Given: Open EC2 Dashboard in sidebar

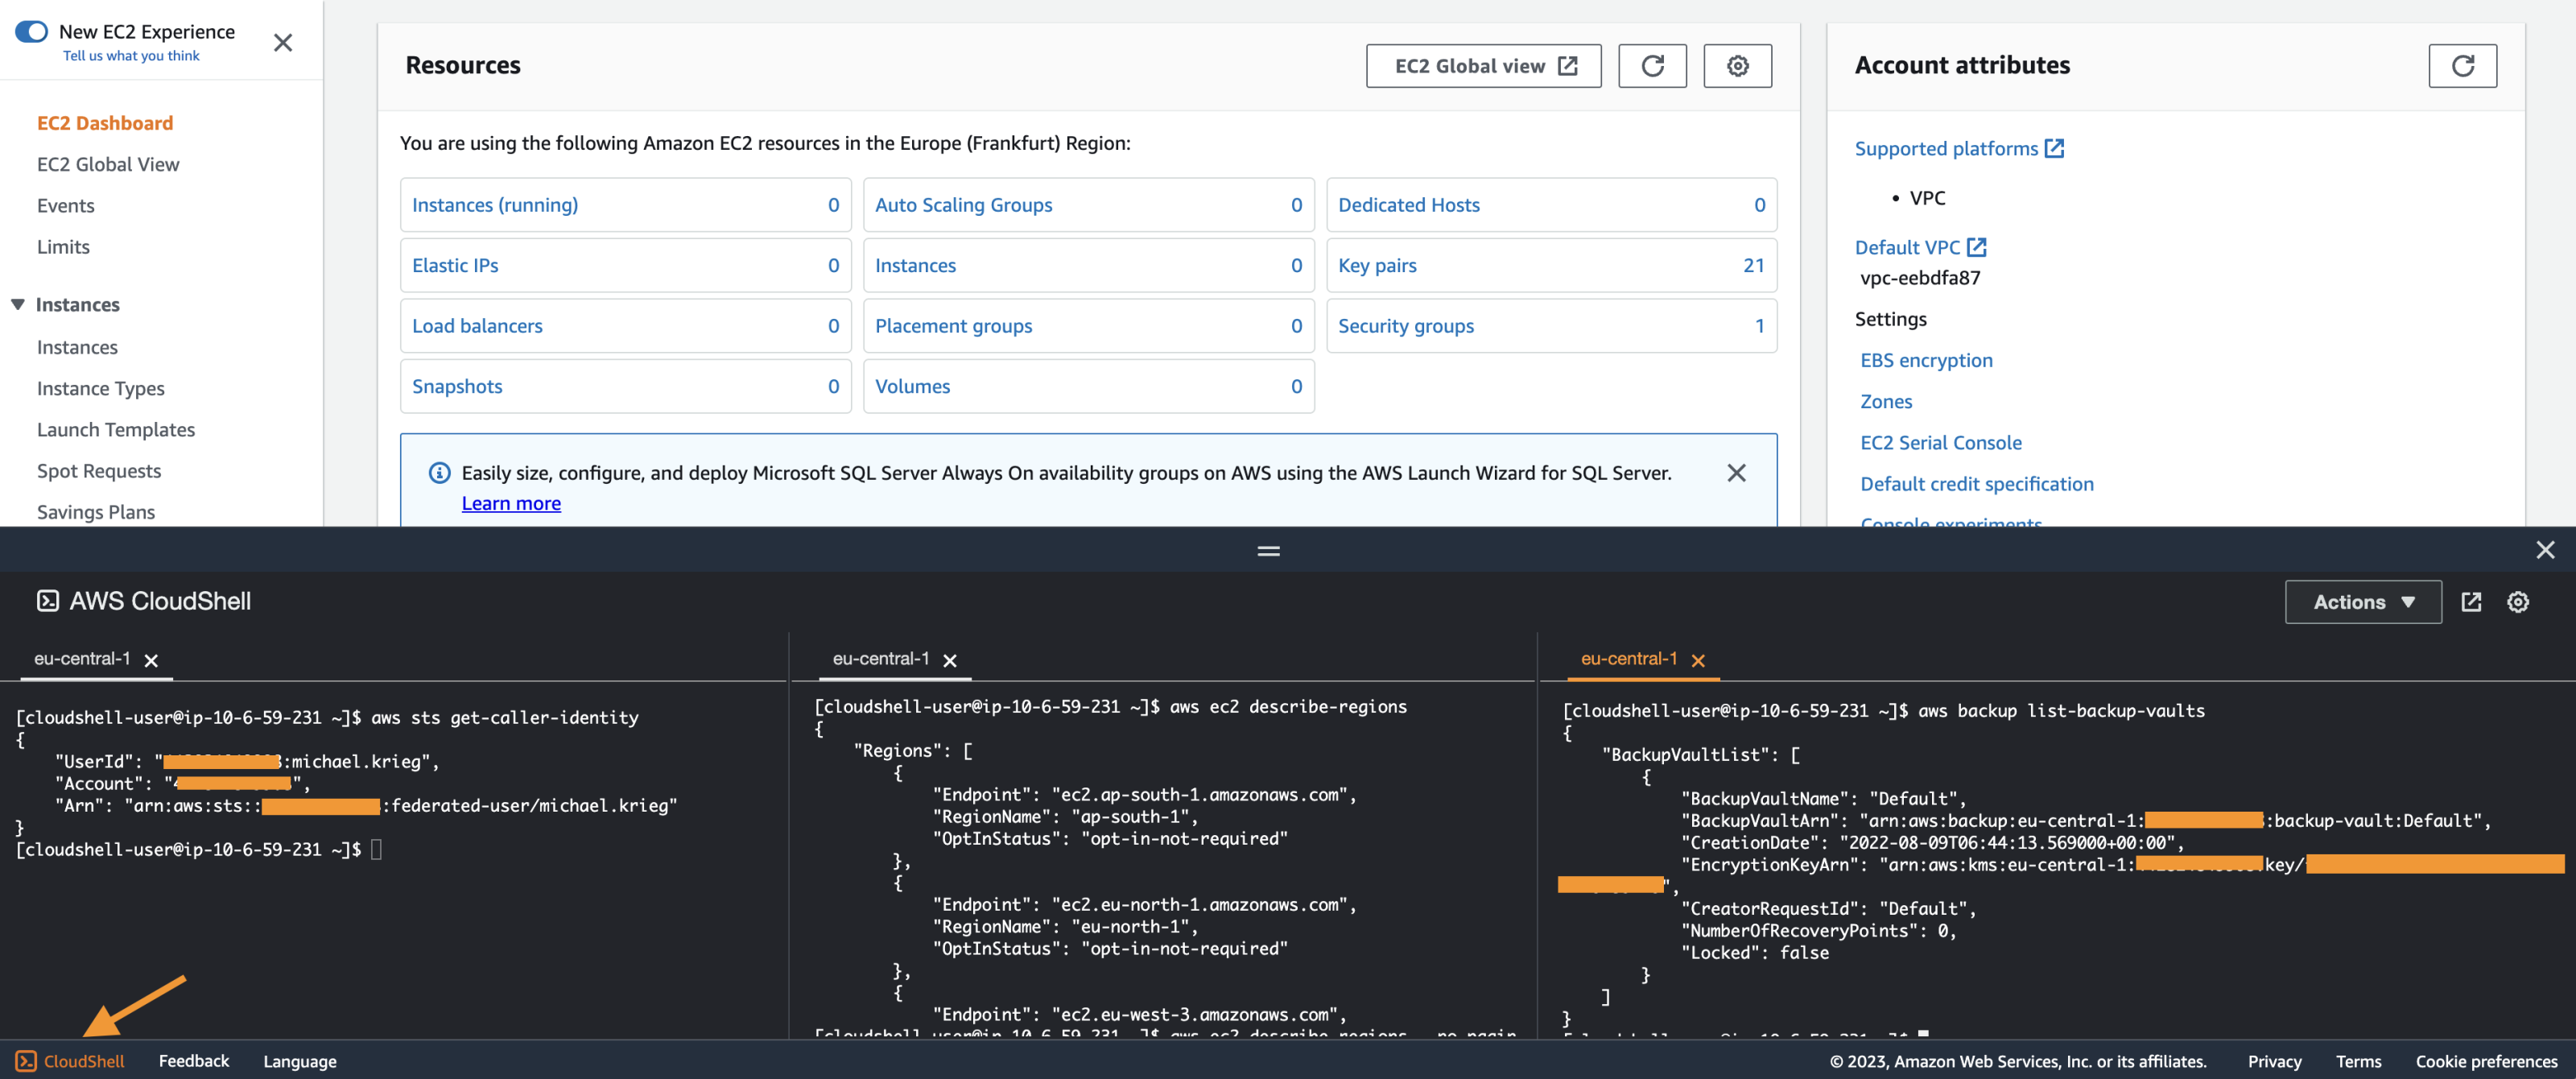Looking at the screenshot, I should [x=105, y=123].
